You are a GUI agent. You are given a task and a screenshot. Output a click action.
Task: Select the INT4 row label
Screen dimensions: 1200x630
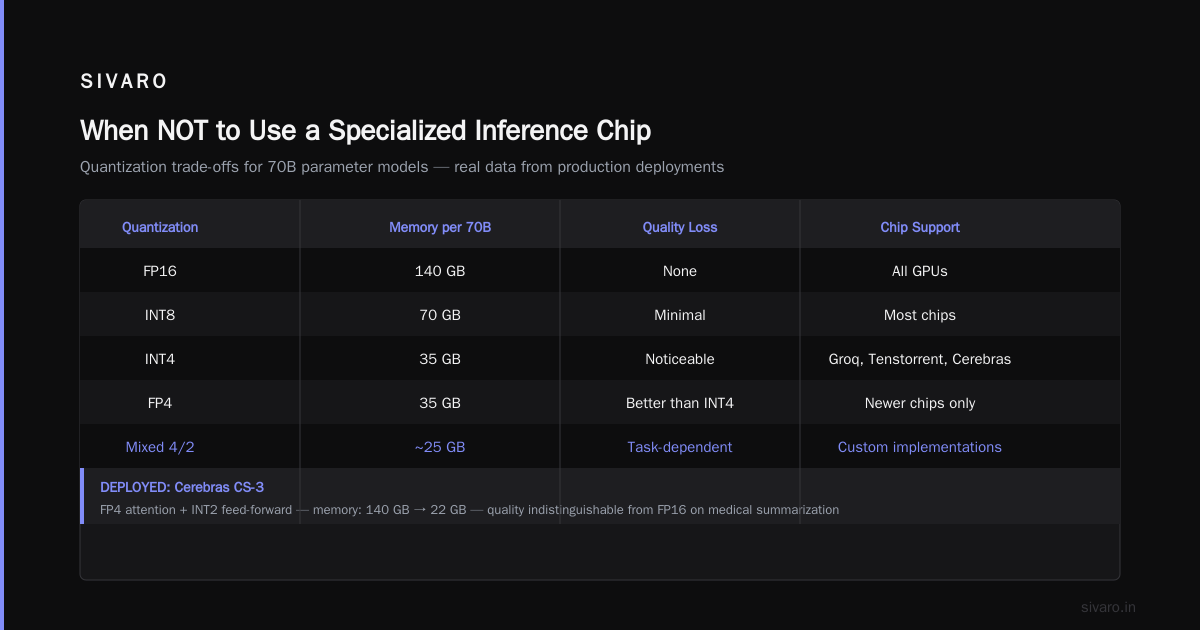click(x=160, y=359)
